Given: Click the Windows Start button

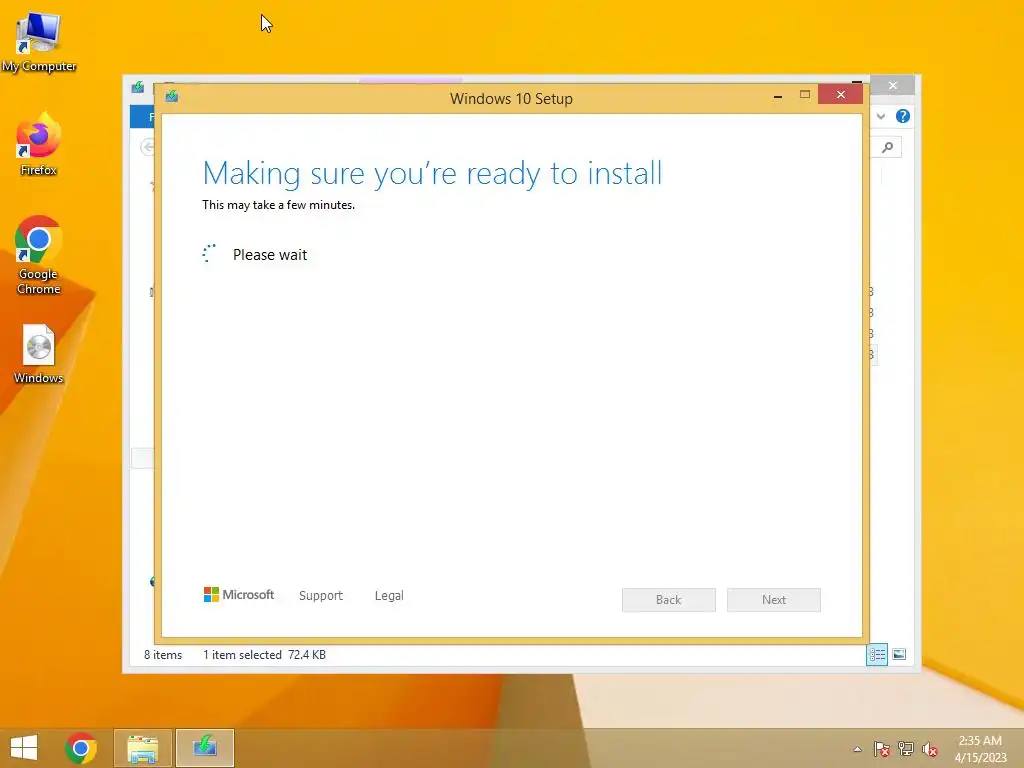Looking at the screenshot, I should 24,748.
